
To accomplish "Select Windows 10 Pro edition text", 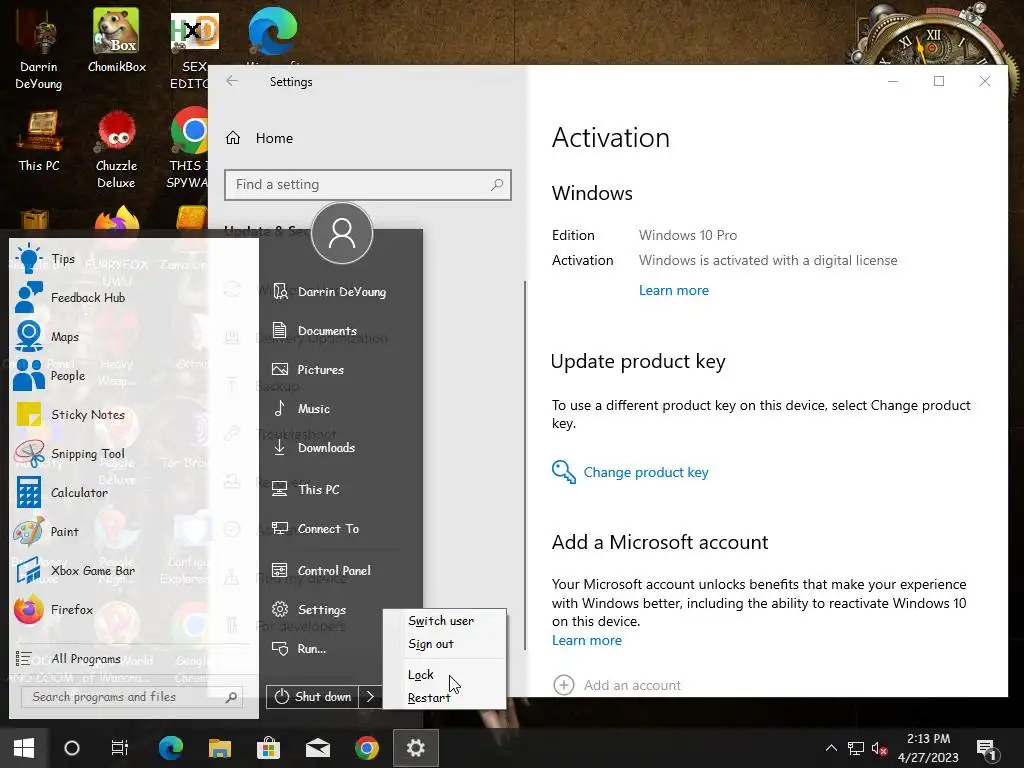I will point(688,235).
